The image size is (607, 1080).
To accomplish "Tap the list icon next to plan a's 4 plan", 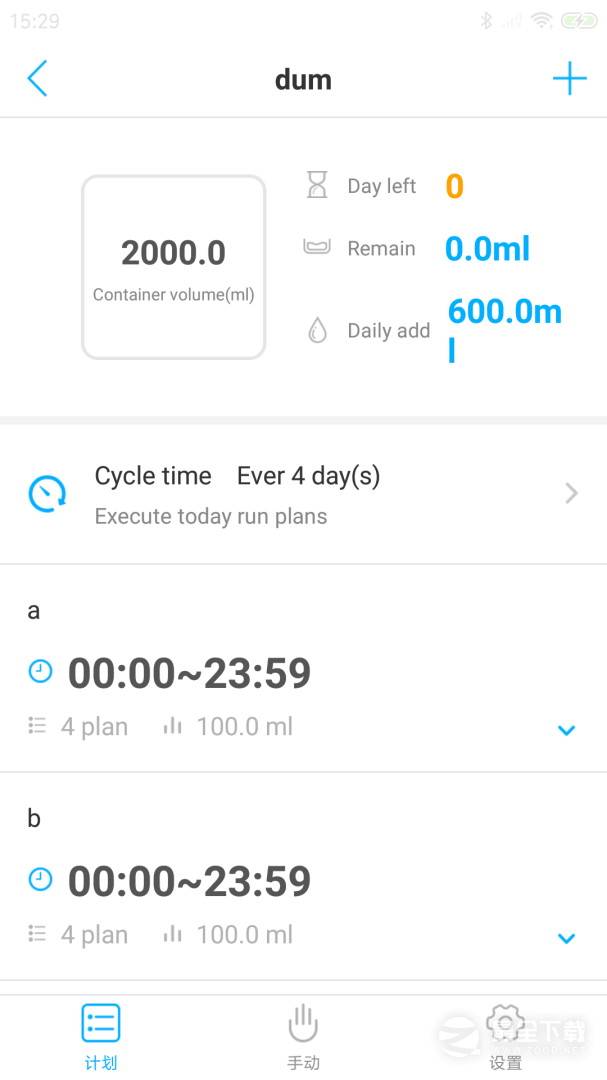I will tap(37, 726).
